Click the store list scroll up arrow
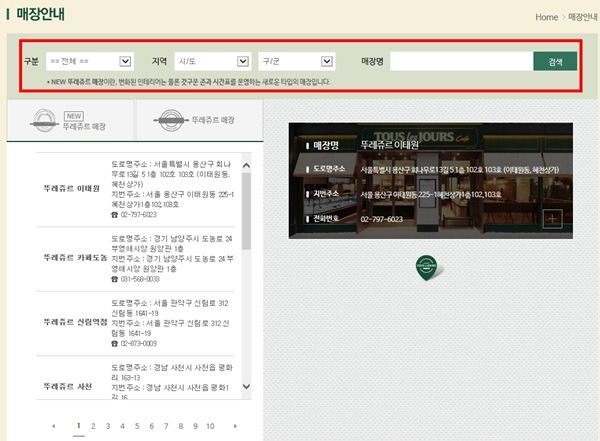The height and width of the screenshot is (441, 600). pos(246,165)
